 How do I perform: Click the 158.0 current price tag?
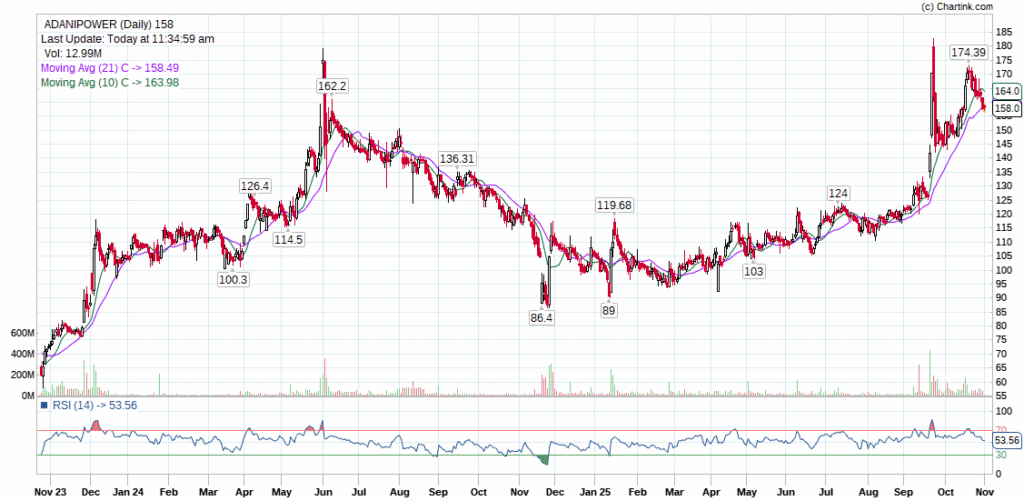point(1006,108)
